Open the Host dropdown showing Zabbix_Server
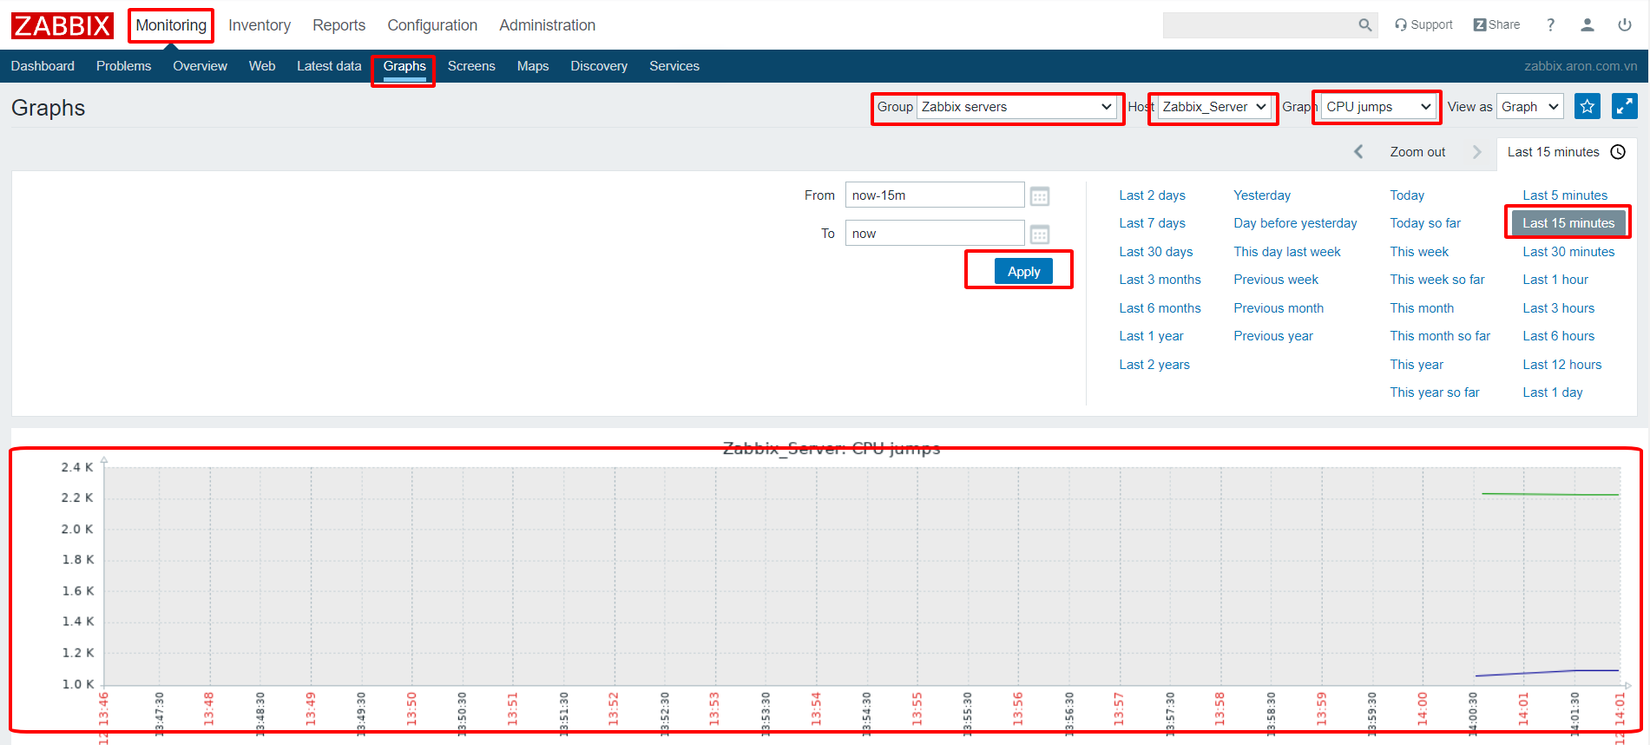The width and height of the screenshot is (1650, 745). (x=1214, y=107)
